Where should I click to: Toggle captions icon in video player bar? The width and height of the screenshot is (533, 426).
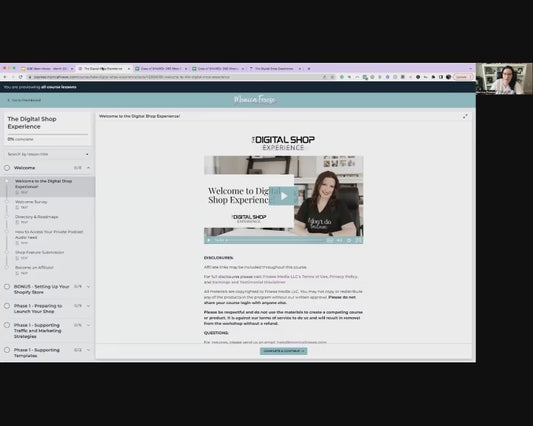click(x=329, y=240)
